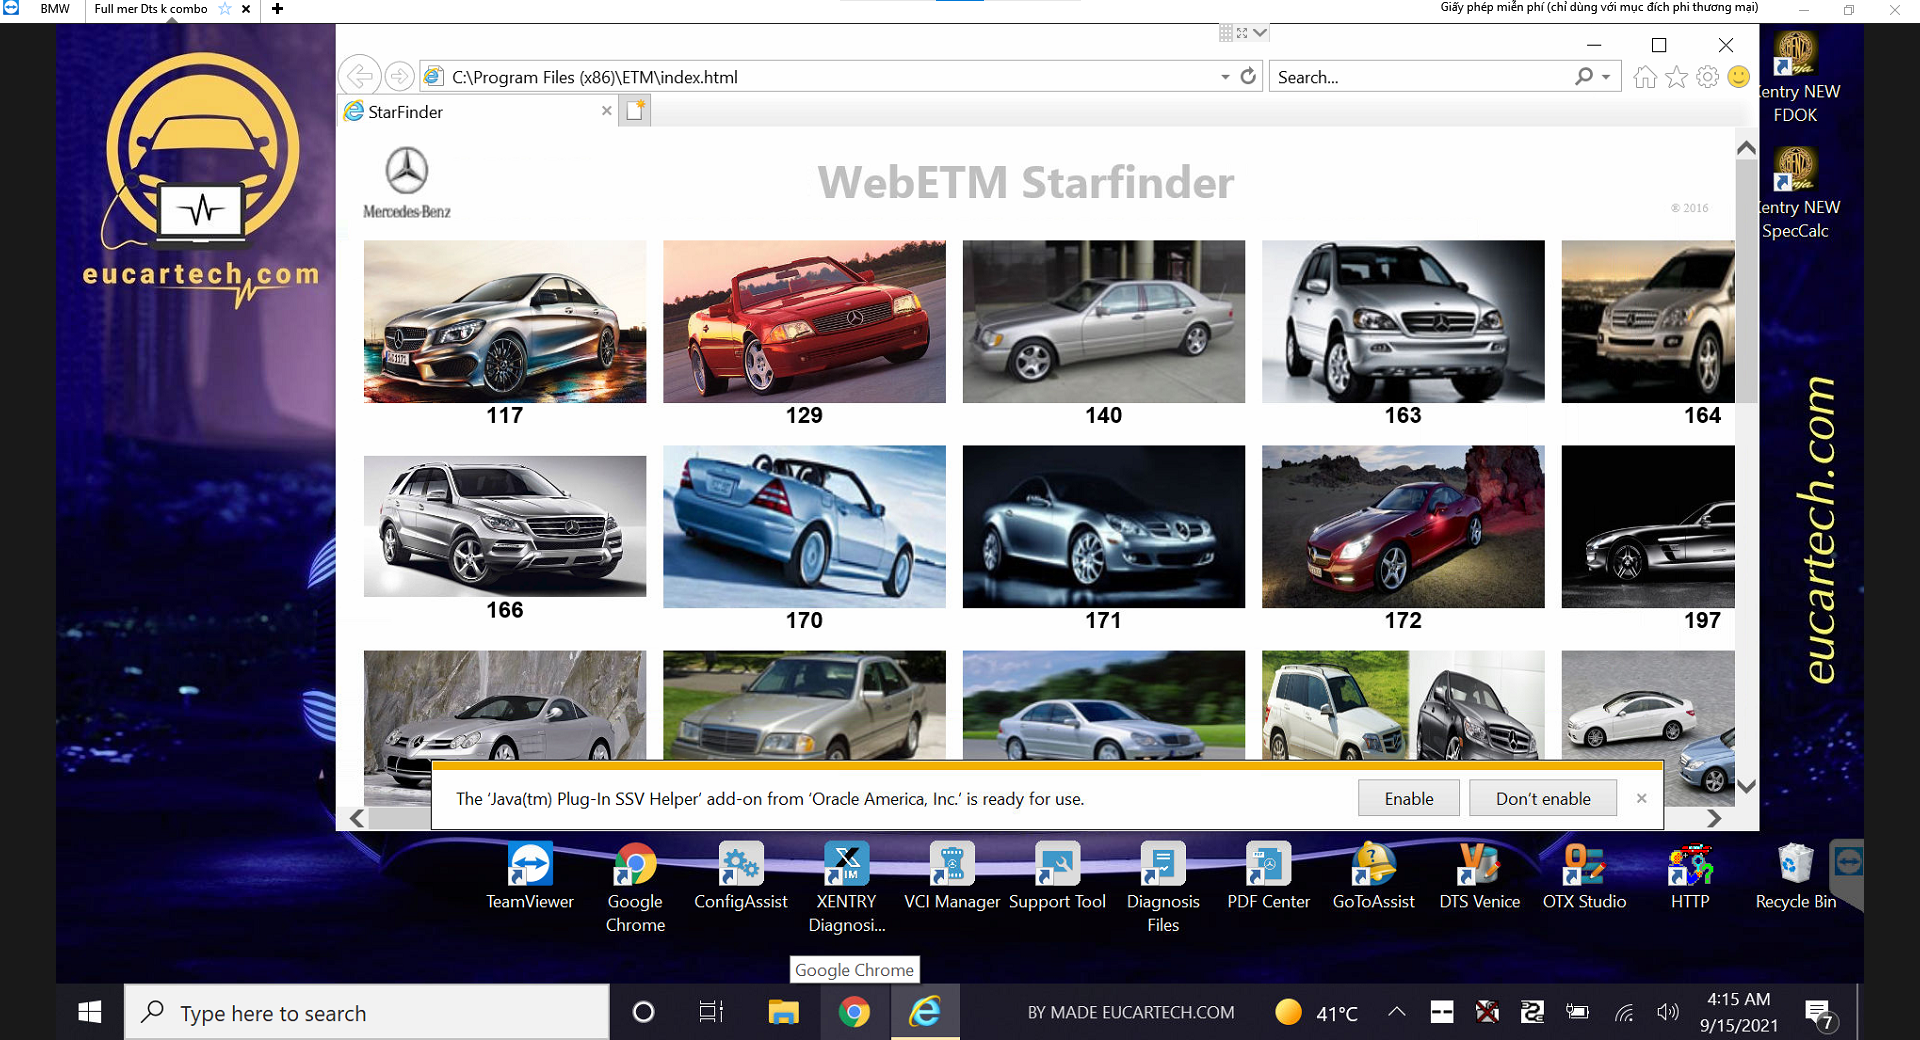
Task: Click page scroll down arrow
Action: 1746,786
